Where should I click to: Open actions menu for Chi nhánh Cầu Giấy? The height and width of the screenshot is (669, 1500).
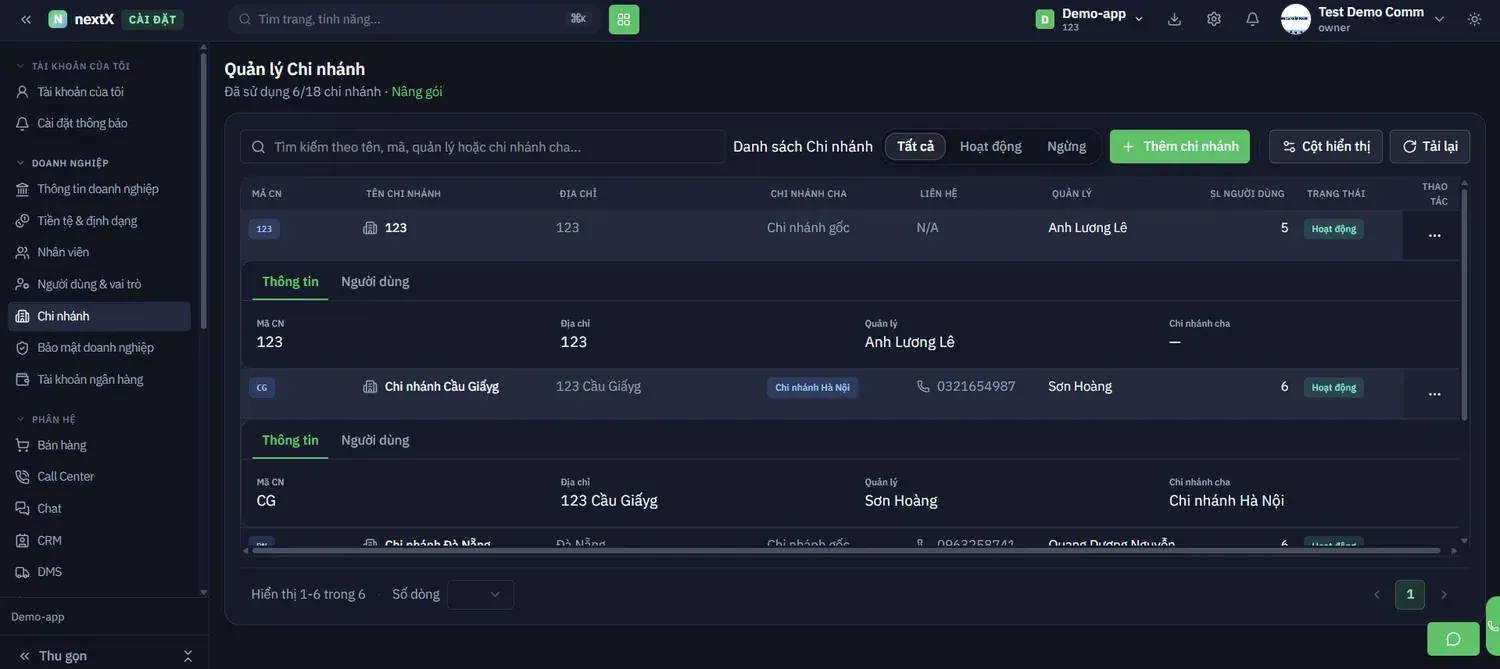[x=1434, y=394]
